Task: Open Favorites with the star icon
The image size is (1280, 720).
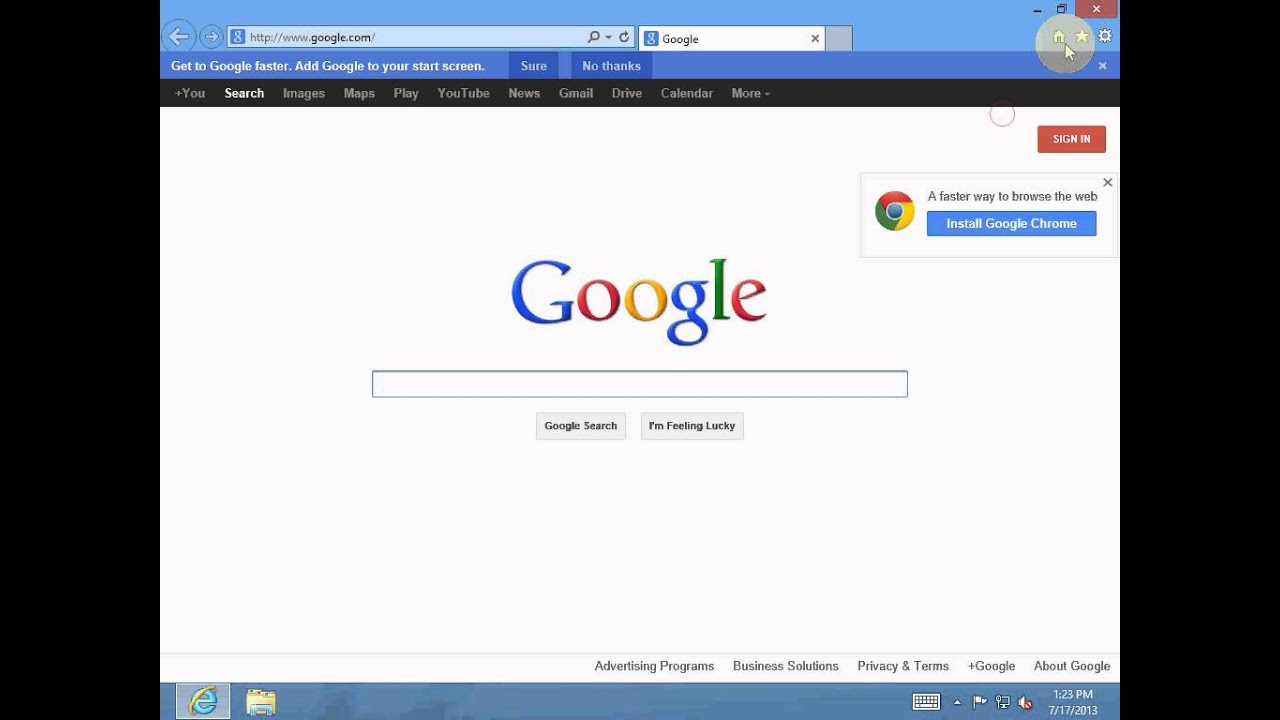Action: pyautogui.click(x=1082, y=37)
